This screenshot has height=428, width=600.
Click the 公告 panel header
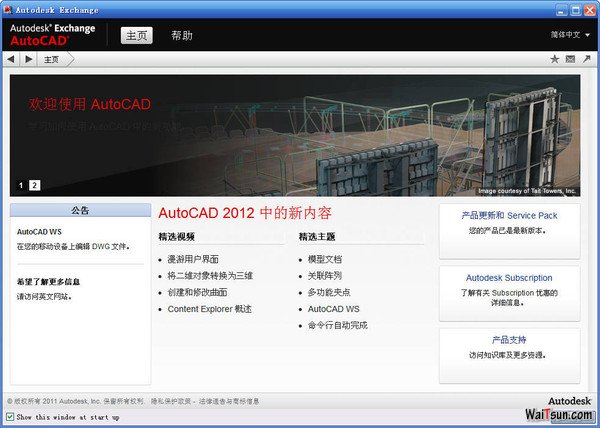pos(80,210)
